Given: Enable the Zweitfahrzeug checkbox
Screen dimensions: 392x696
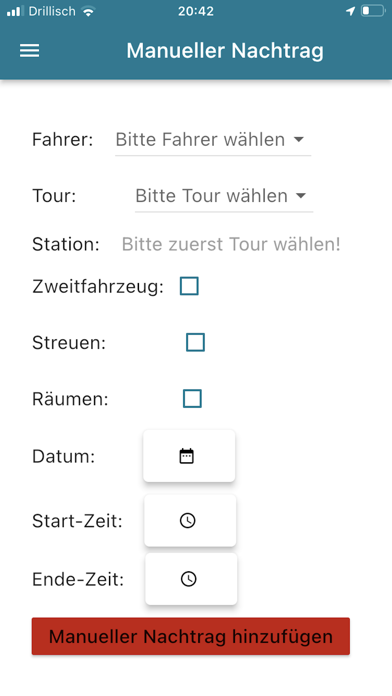Looking at the screenshot, I should [189, 286].
